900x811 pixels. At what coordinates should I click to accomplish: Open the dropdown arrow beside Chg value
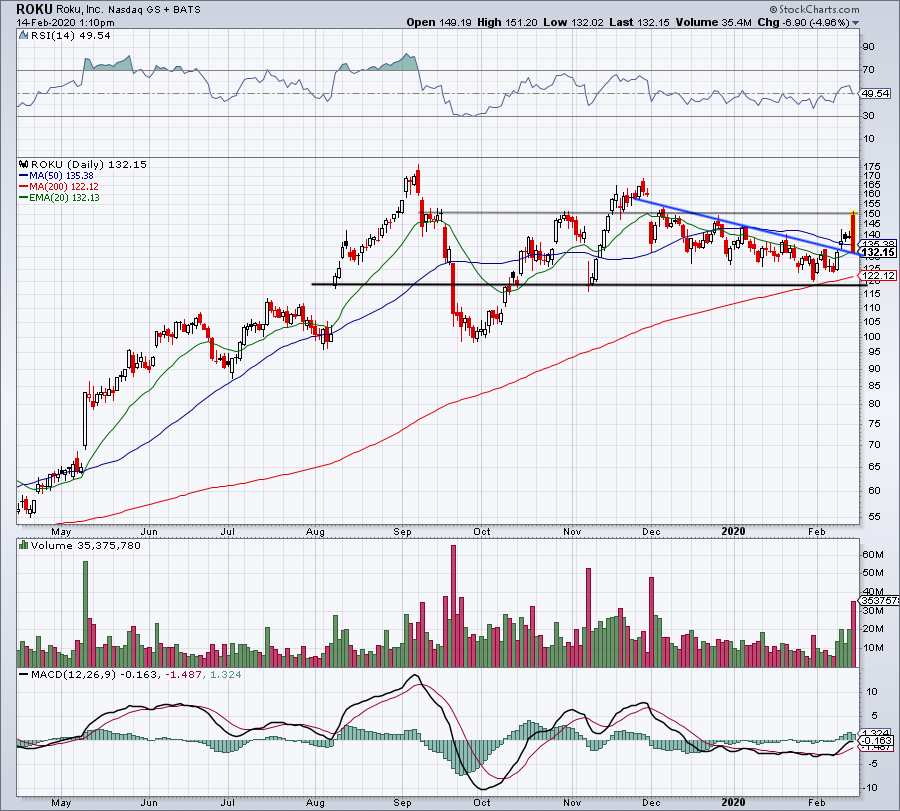tap(856, 23)
